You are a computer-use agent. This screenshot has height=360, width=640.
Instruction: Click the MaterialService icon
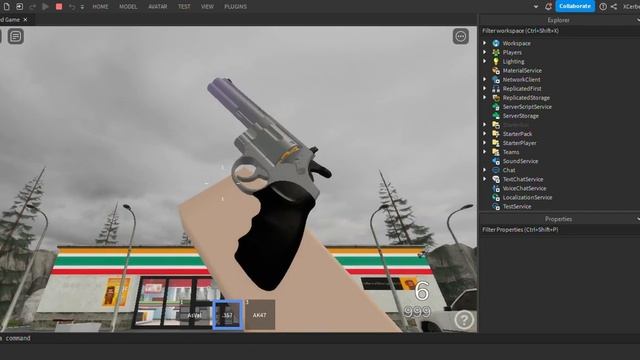click(496, 70)
